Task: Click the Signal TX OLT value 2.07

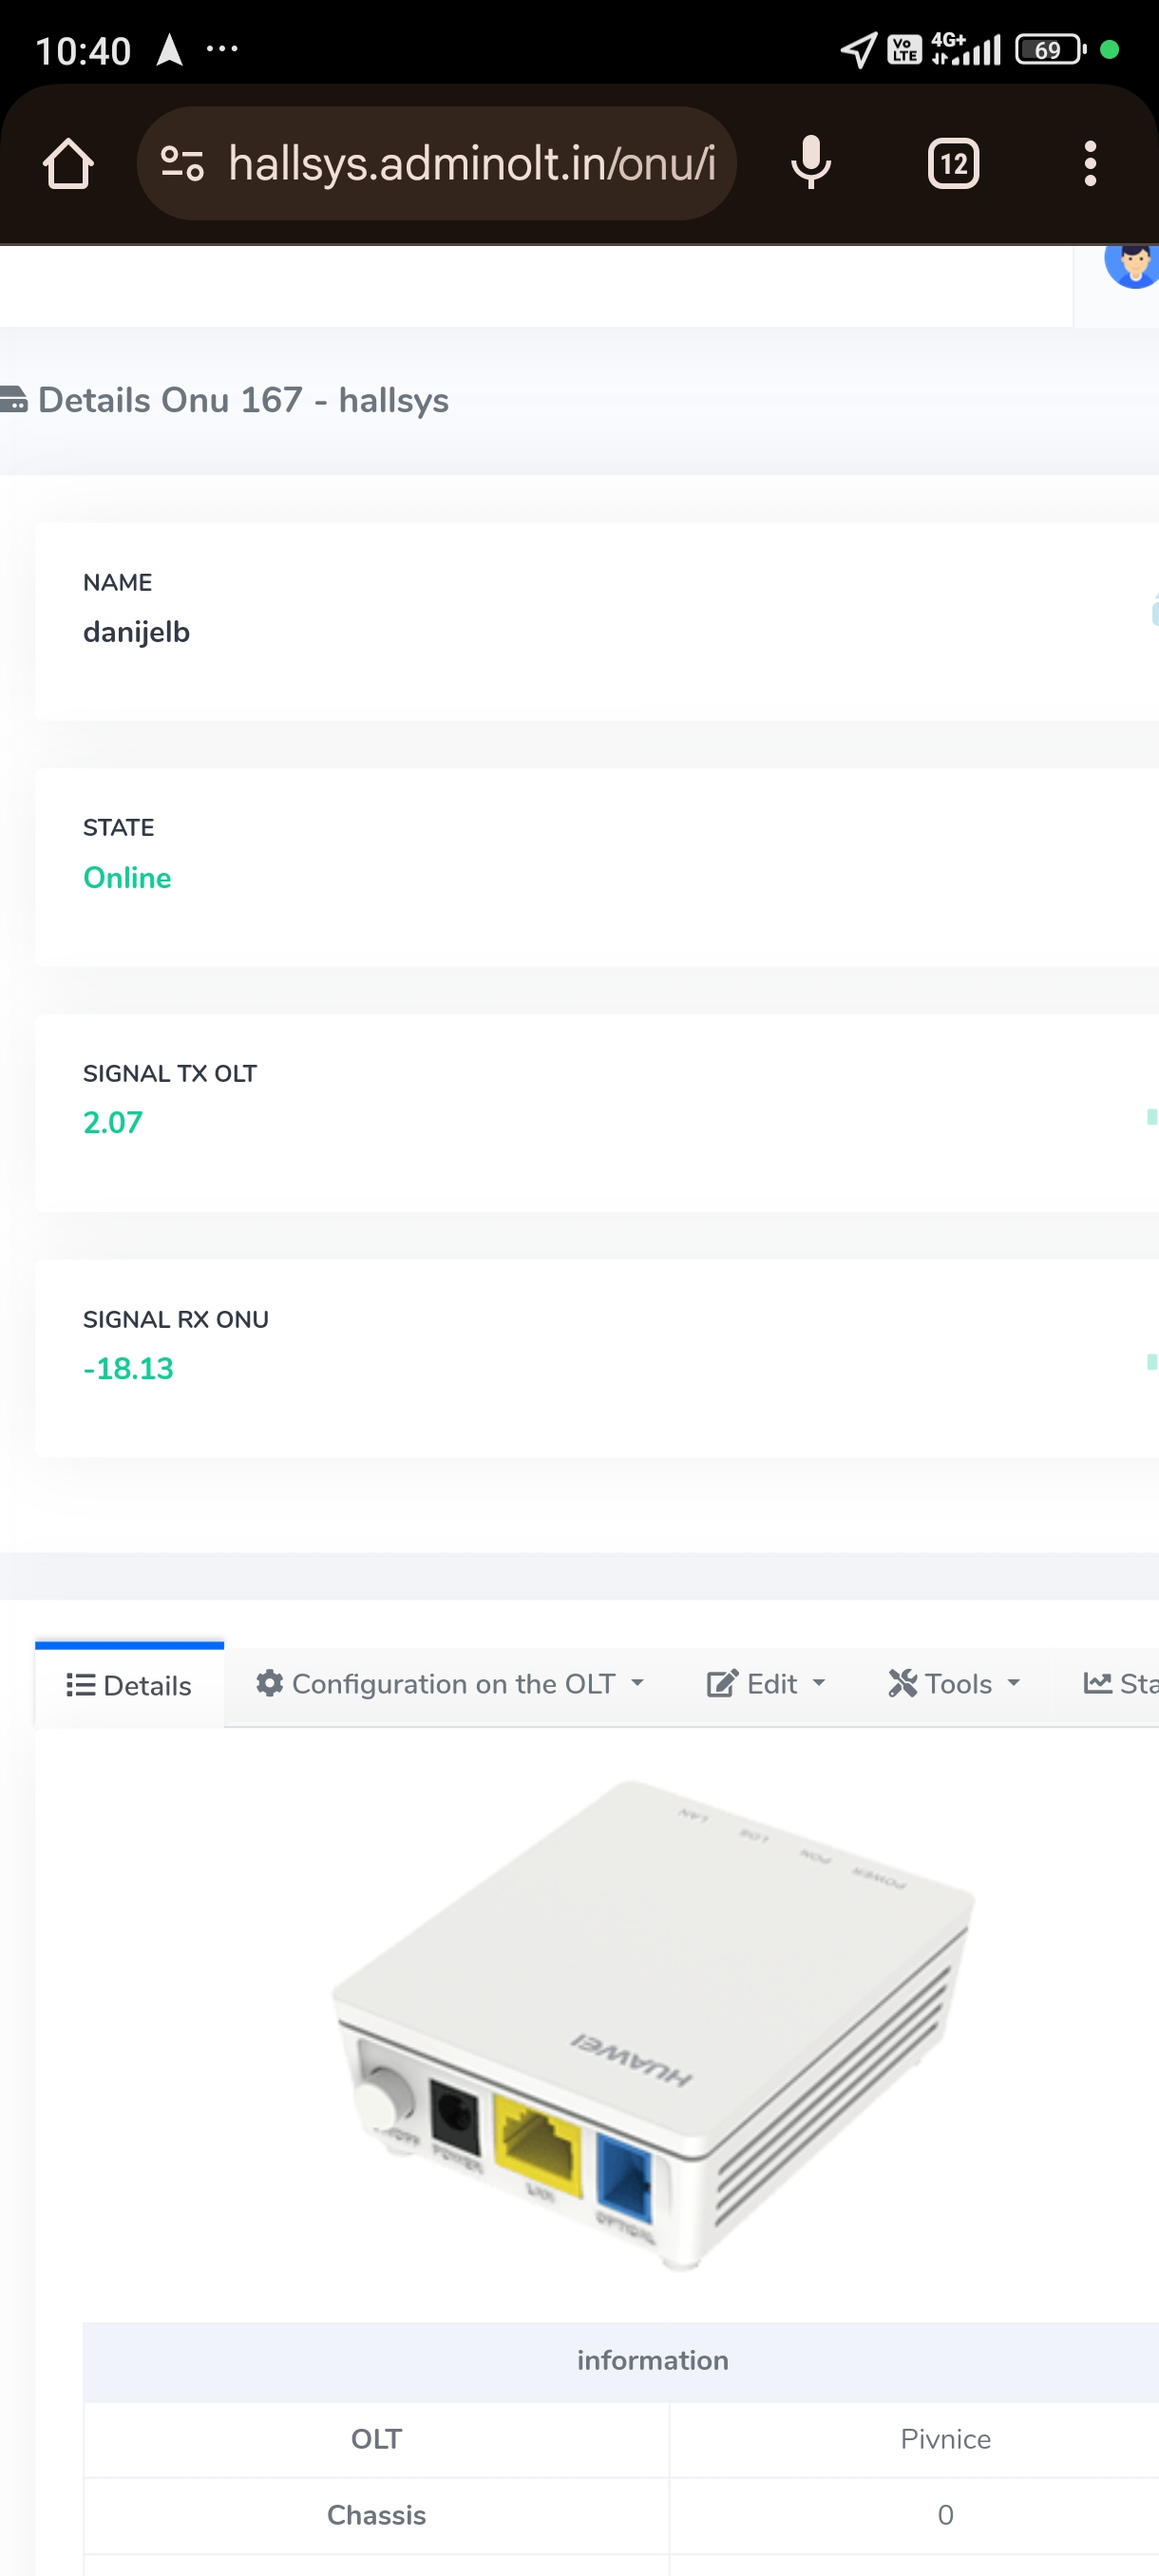Action: click(113, 1122)
